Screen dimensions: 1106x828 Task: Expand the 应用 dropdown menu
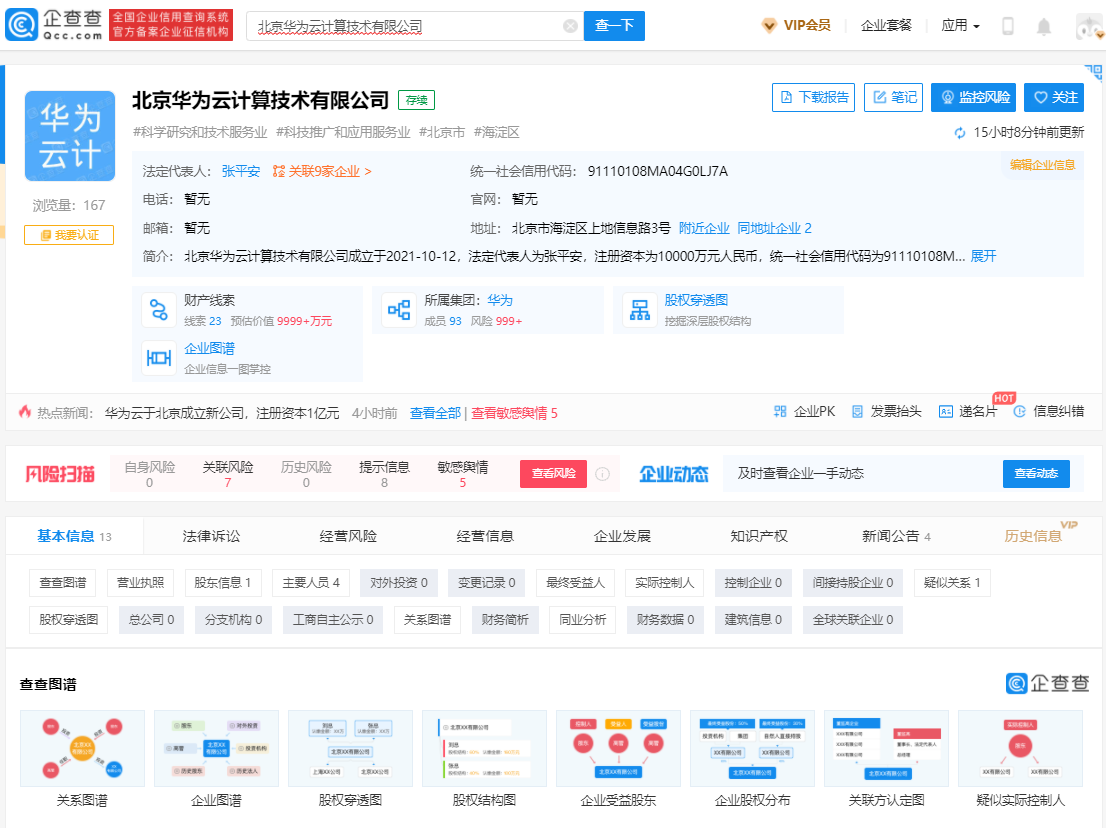click(960, 26)
